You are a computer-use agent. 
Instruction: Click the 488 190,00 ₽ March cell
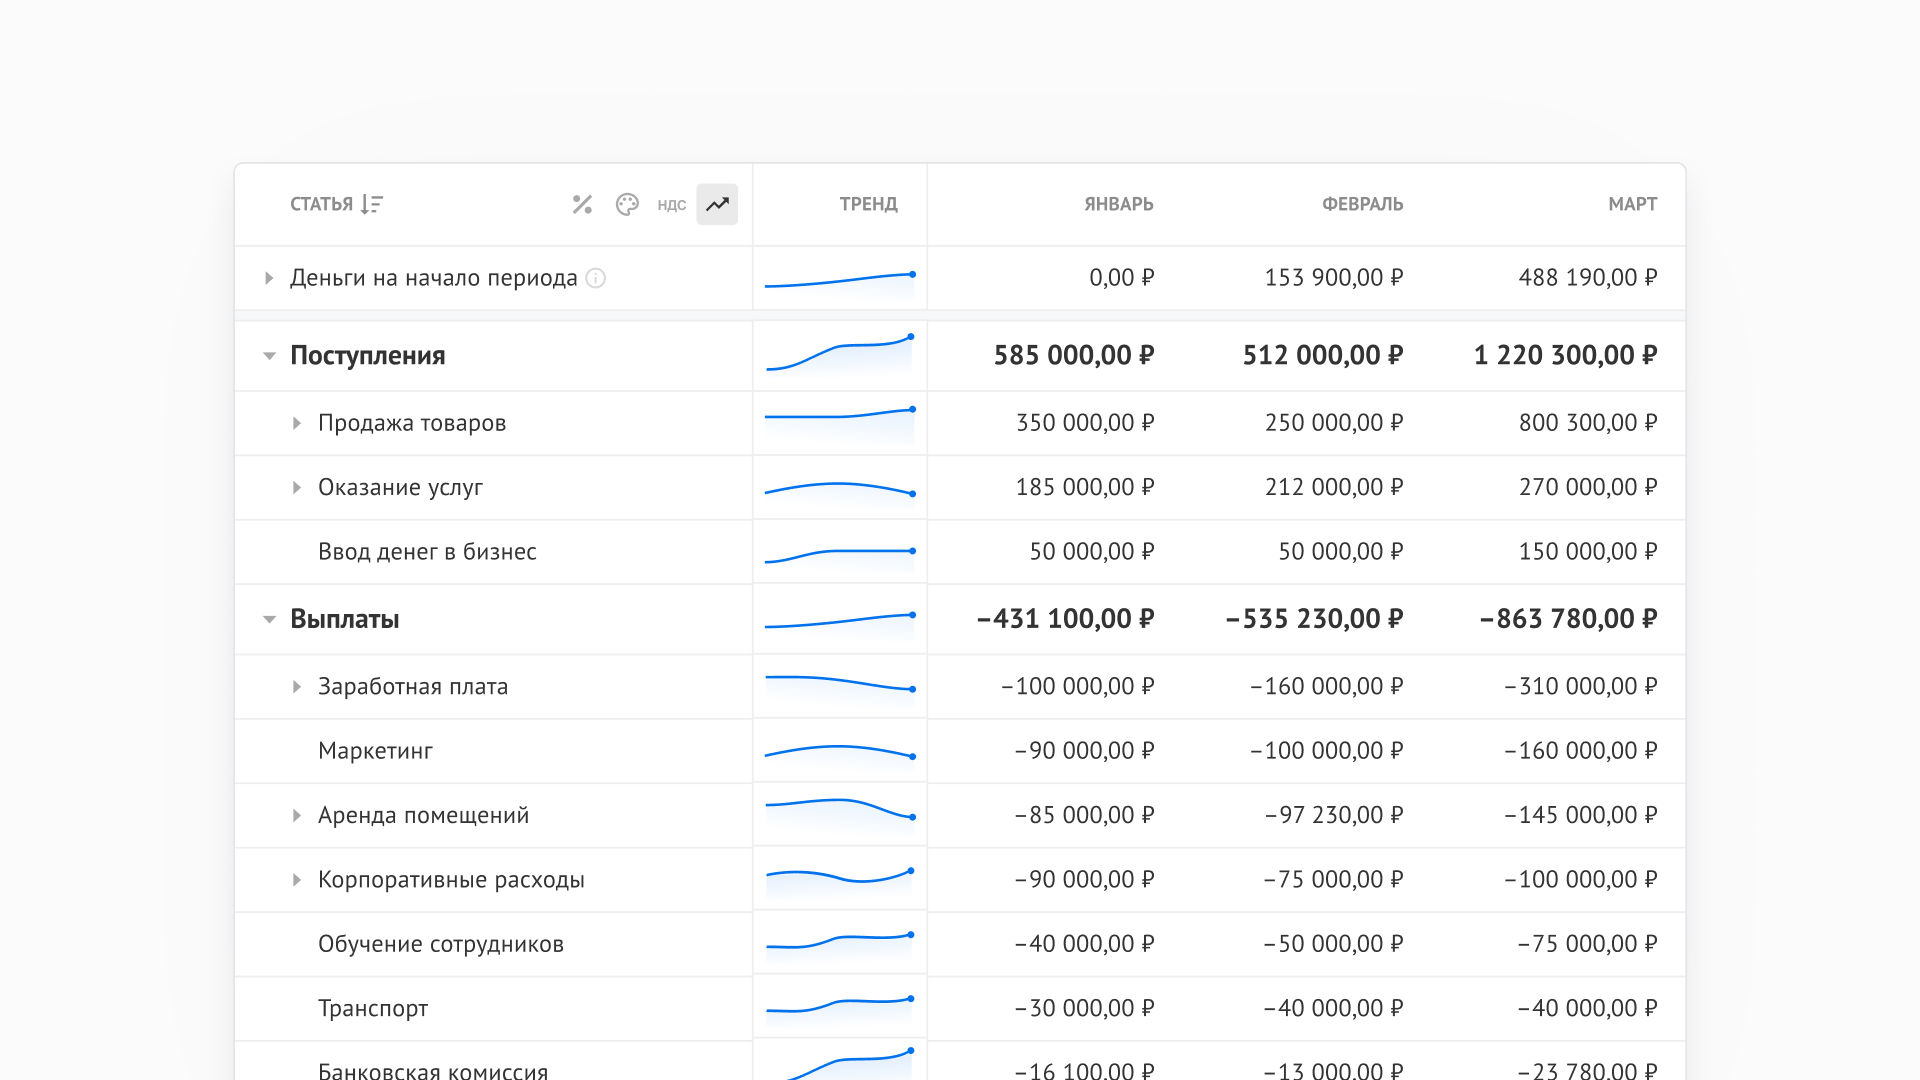(1588, 278)
